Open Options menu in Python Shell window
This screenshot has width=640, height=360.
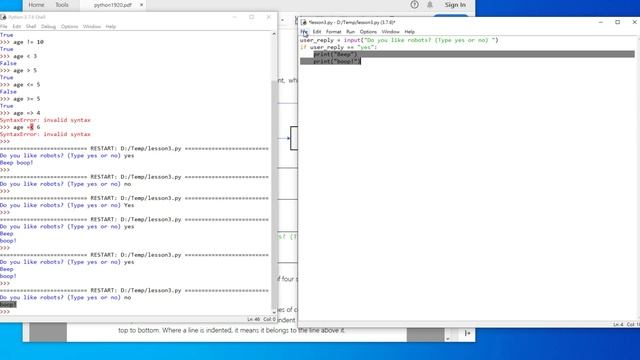(x=69, y=27)
